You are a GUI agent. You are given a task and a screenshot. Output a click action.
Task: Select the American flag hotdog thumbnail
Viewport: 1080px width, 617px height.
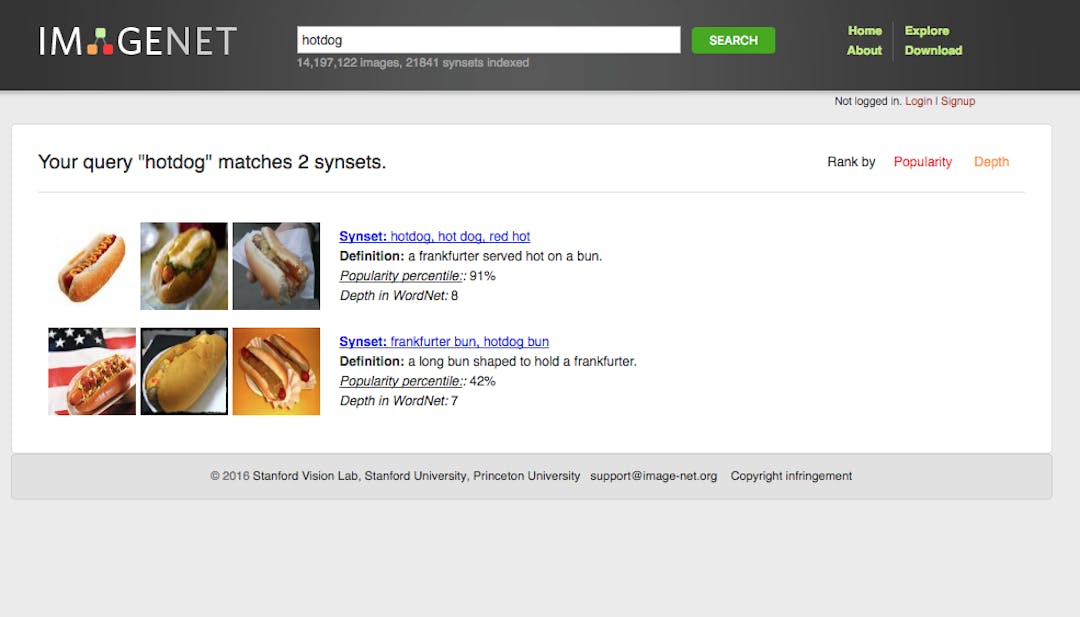coord(92,371)
